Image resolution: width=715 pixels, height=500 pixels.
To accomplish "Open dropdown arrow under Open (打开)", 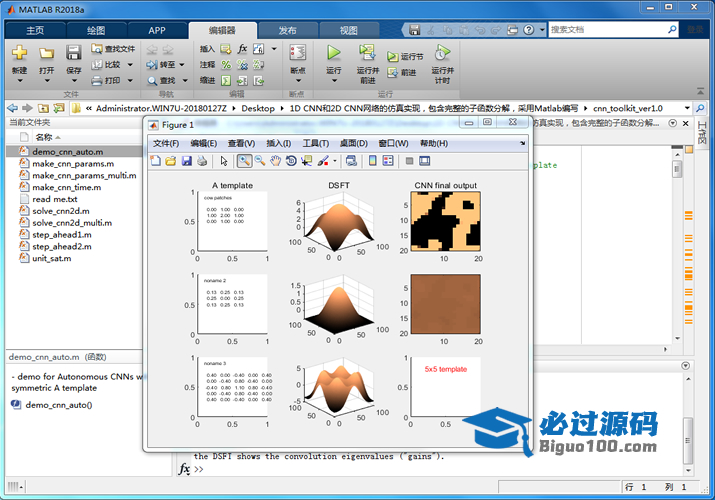I will coord(47,81).
